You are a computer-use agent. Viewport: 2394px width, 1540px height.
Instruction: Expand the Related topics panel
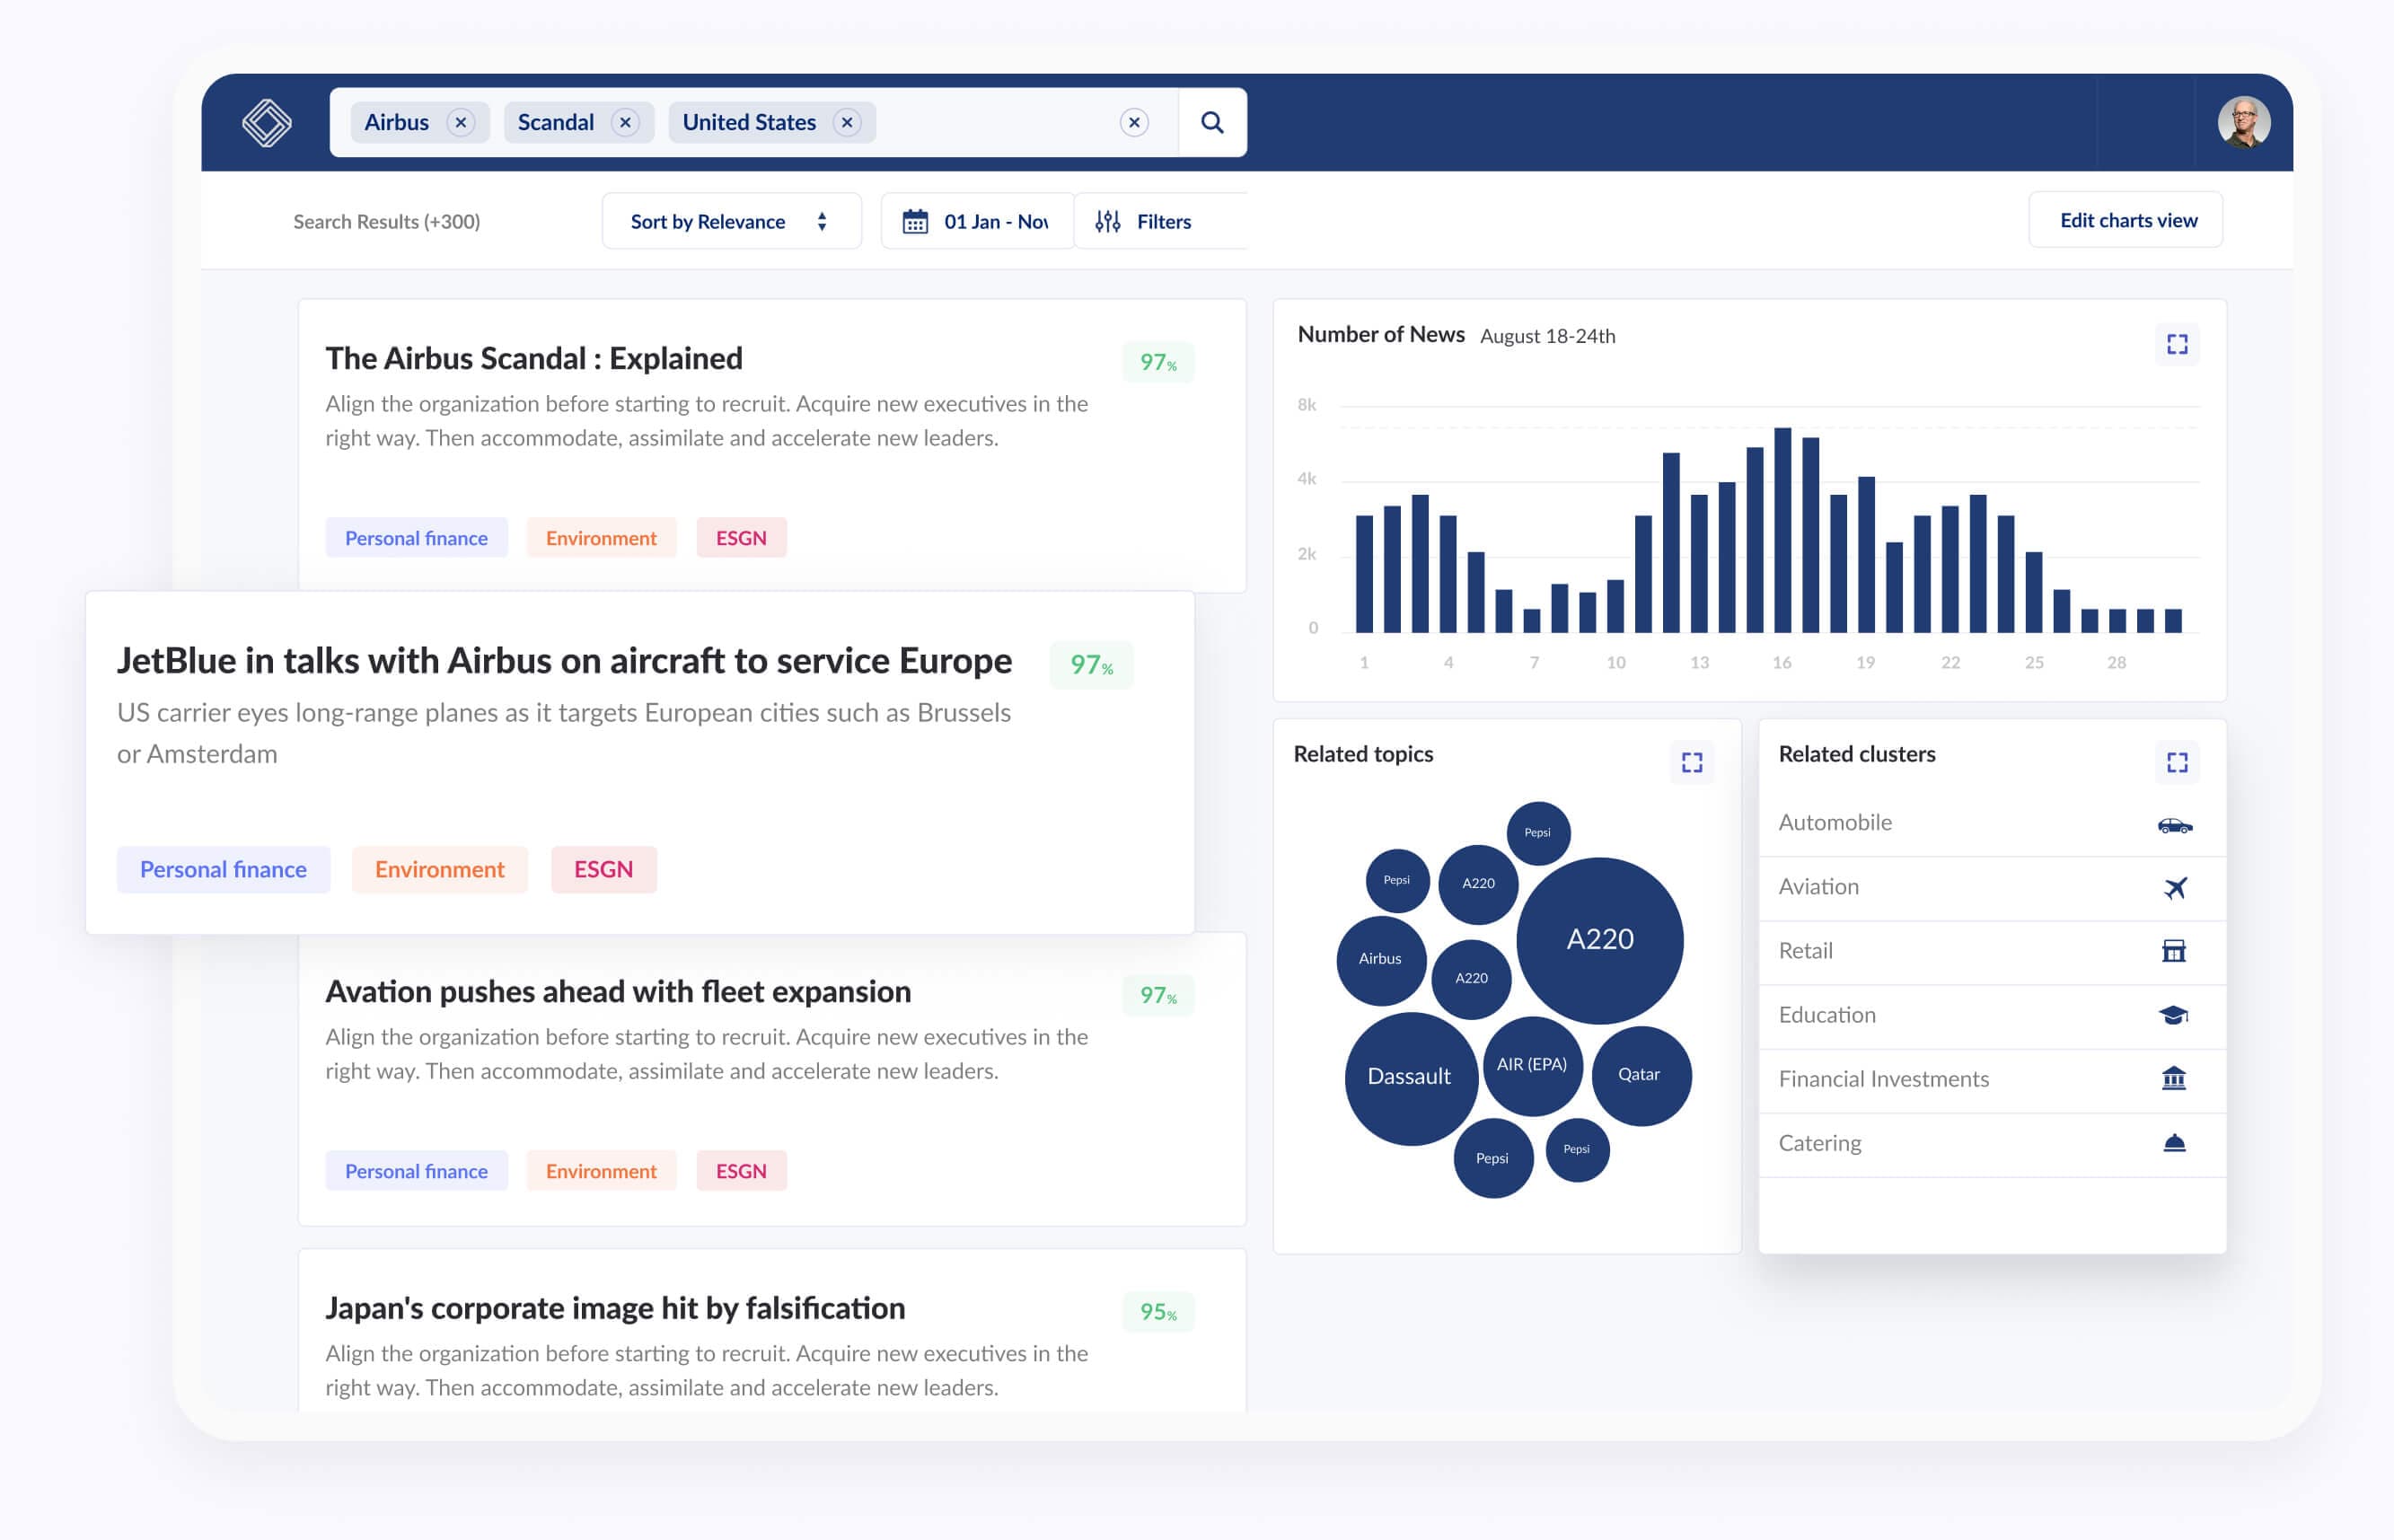tap(1691, 763)
